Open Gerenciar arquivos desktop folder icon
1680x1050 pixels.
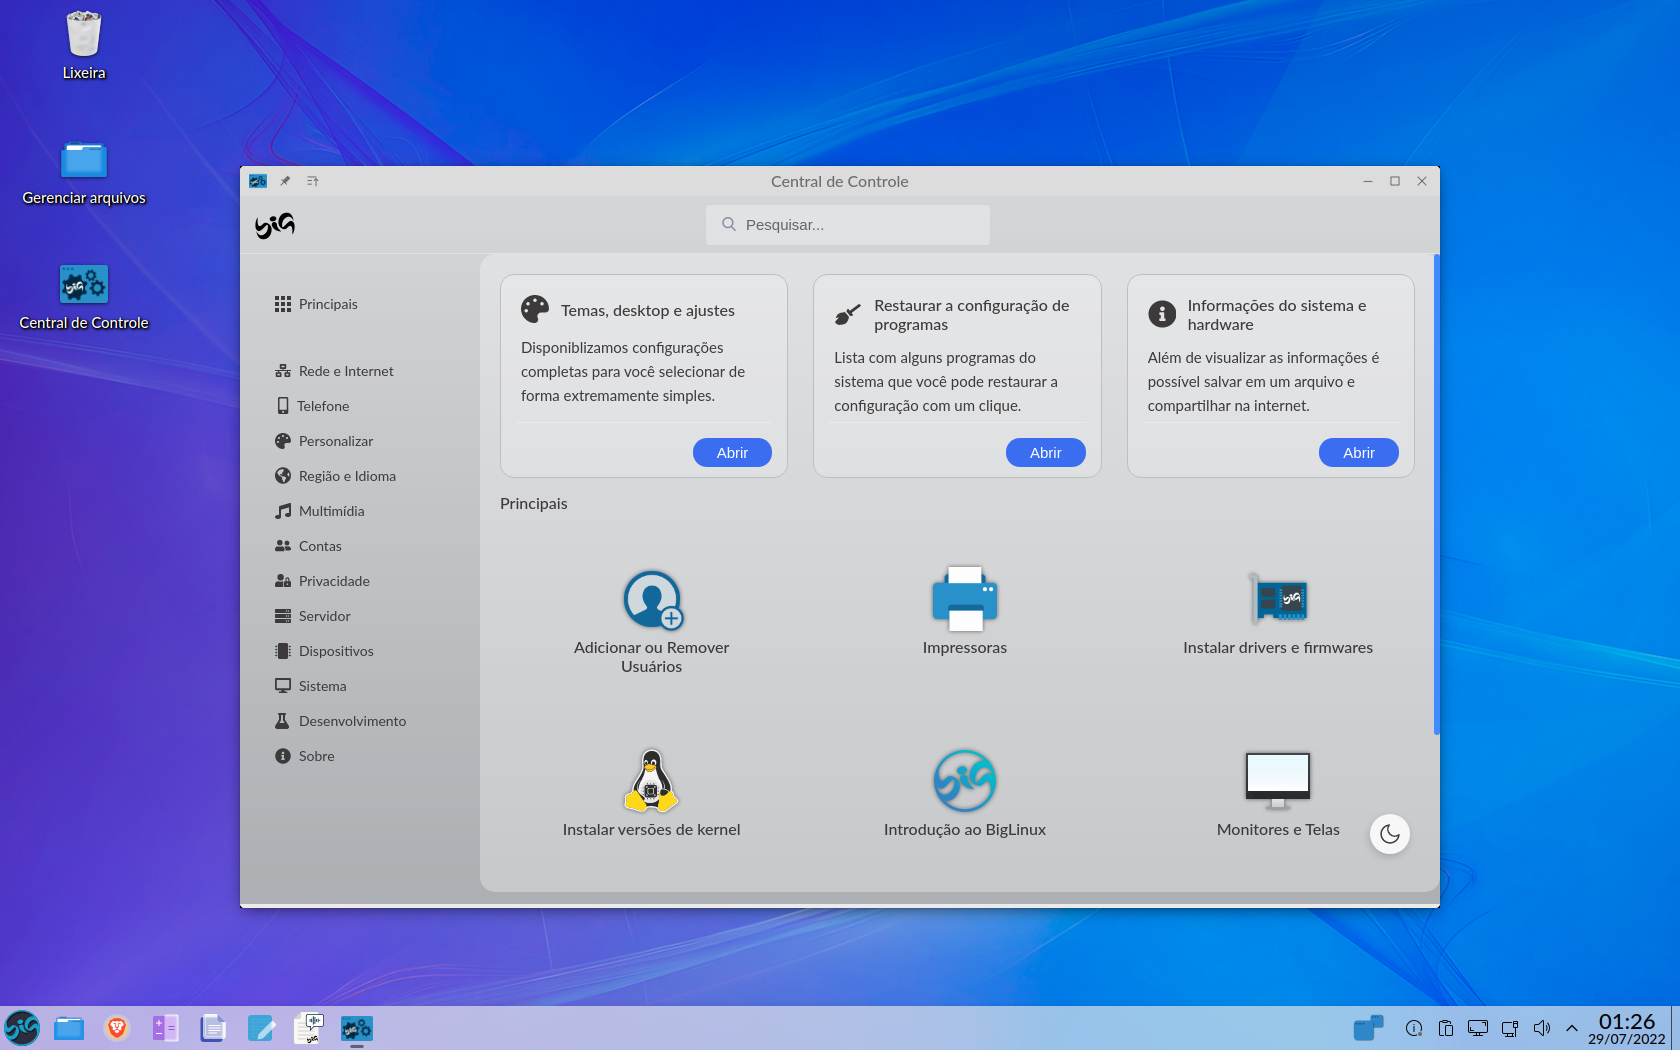tap(84, 172)
